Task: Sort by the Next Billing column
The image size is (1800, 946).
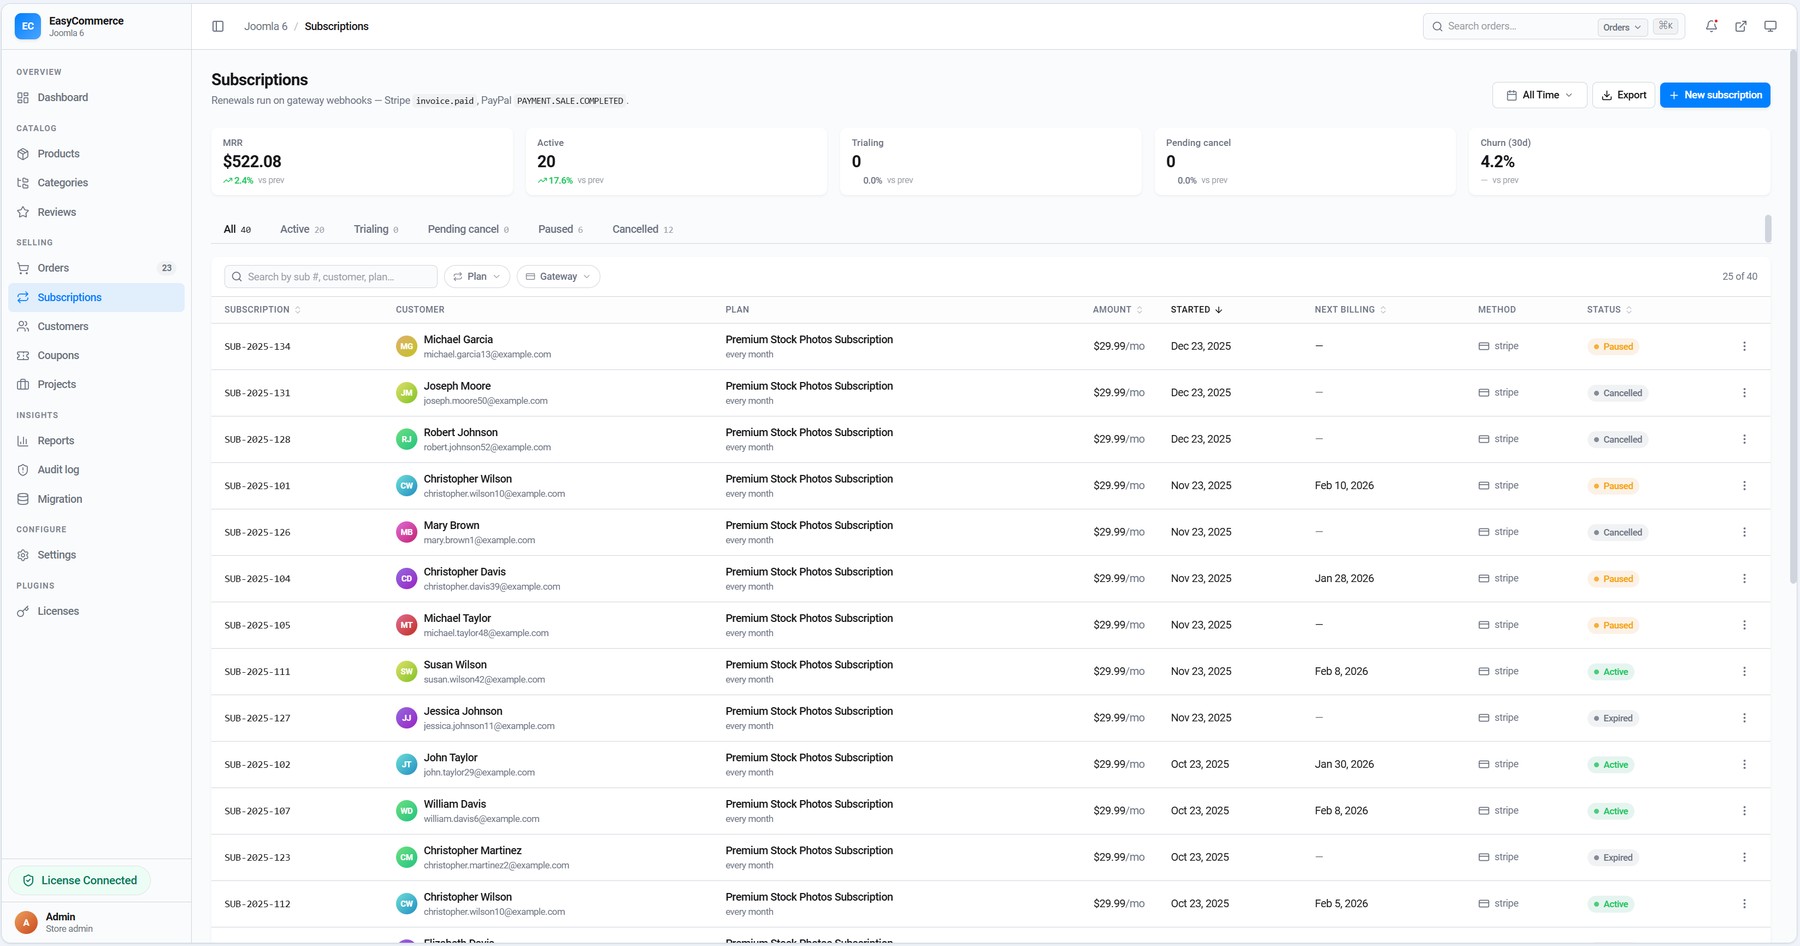Action: point(1350,310)
